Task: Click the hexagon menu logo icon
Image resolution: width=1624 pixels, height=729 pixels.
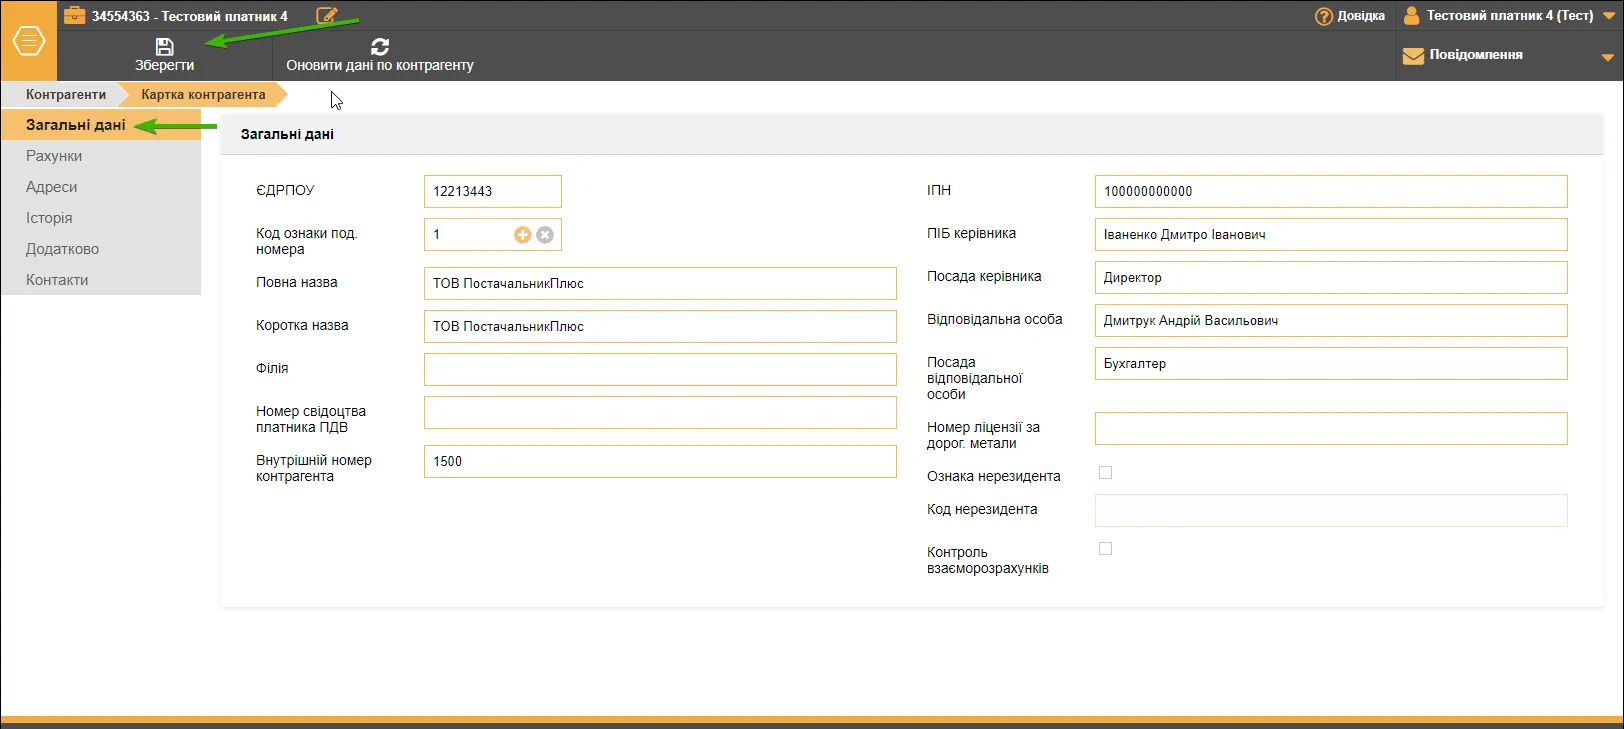Action: pos(28,41)
